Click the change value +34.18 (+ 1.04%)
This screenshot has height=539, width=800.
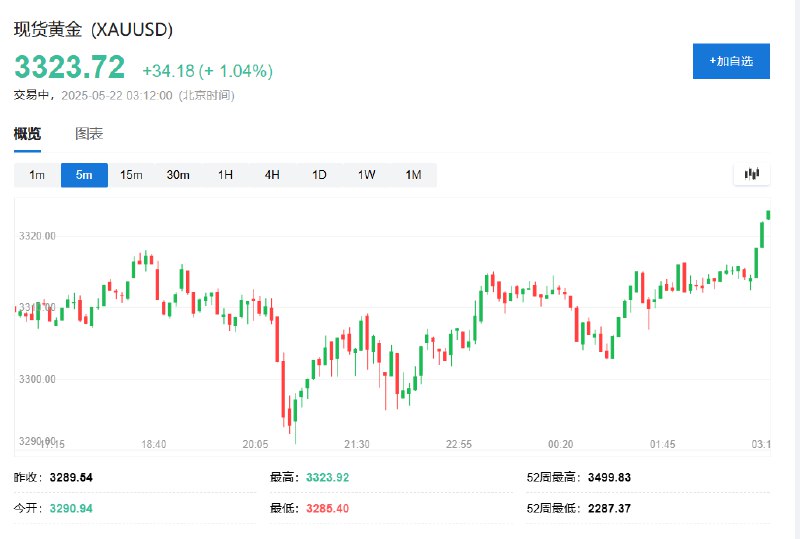click(208, 71)
